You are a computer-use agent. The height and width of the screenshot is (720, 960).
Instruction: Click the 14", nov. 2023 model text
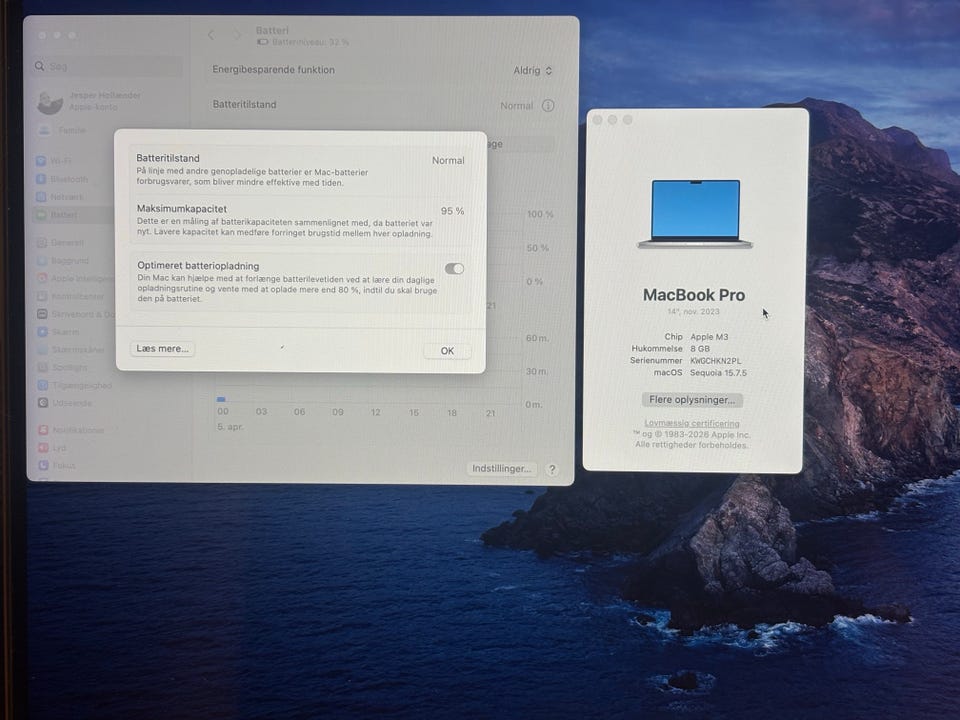pos(693,312)
